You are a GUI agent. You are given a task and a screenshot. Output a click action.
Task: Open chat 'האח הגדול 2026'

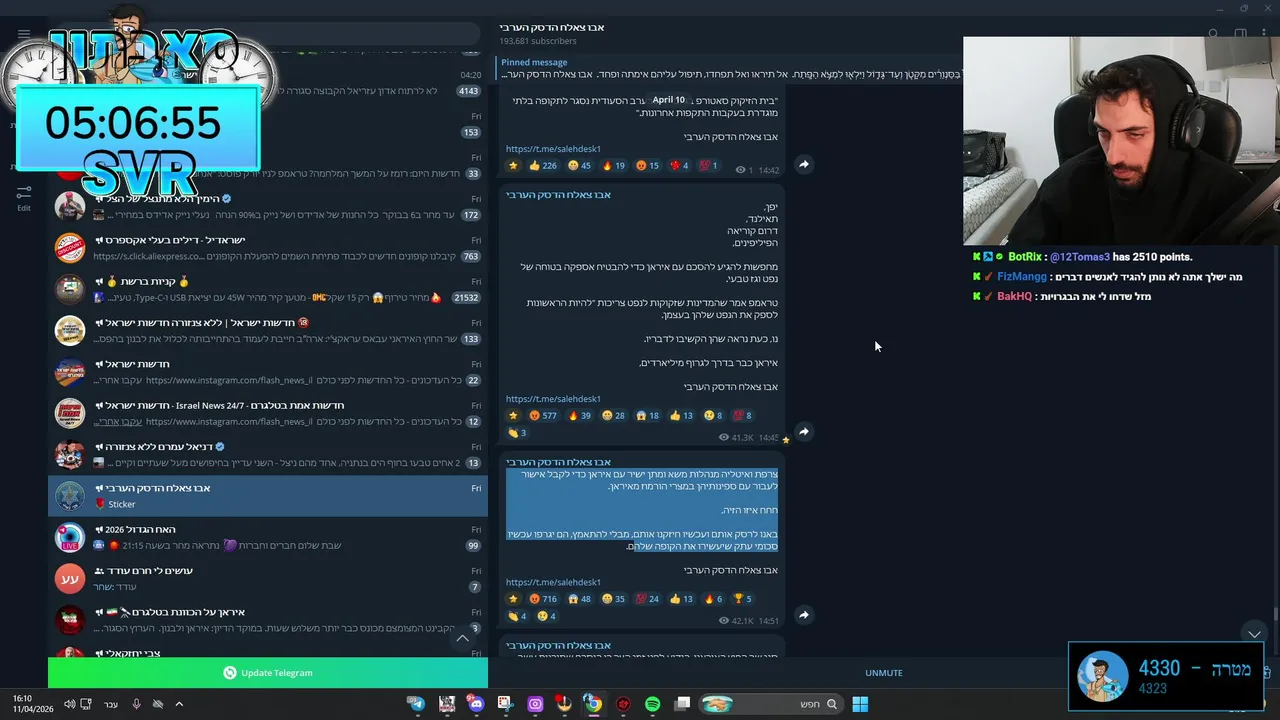point(268,537)
